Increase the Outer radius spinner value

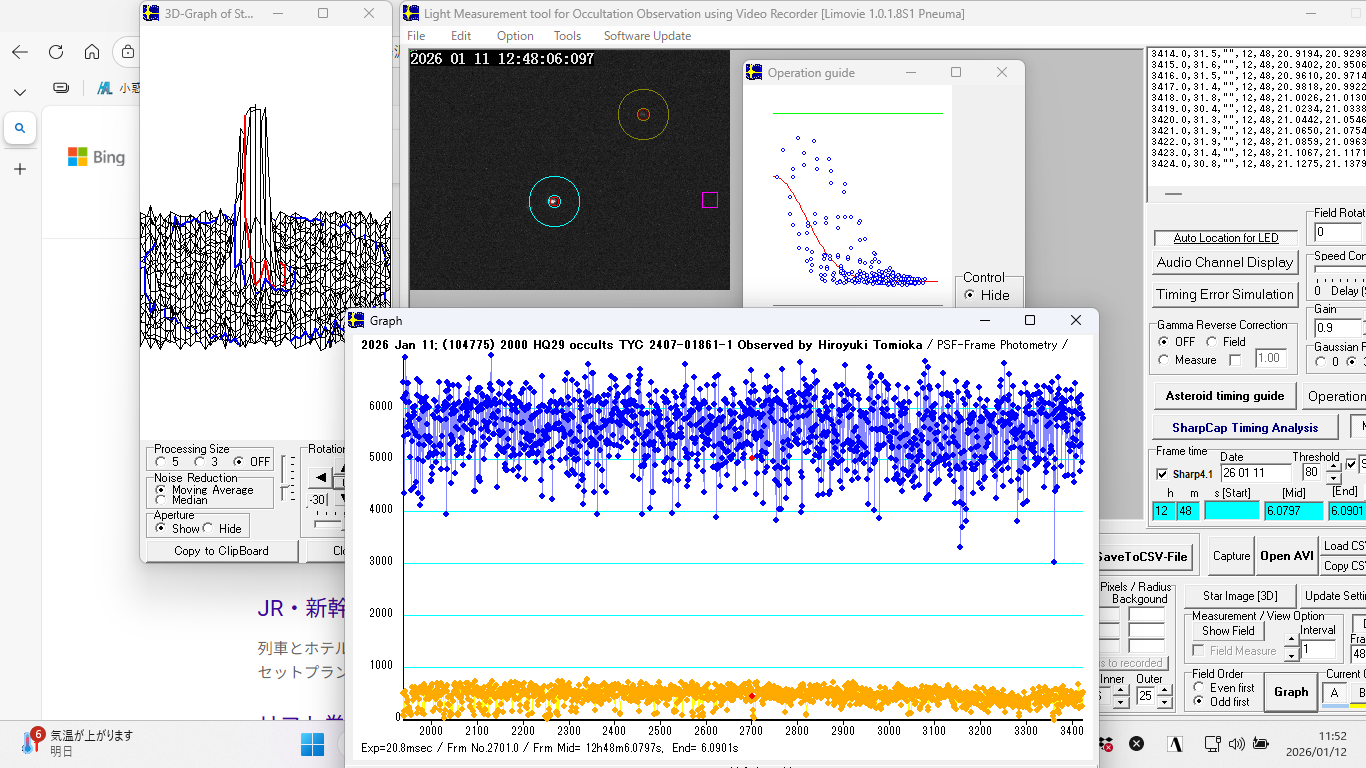[1164, 690]
